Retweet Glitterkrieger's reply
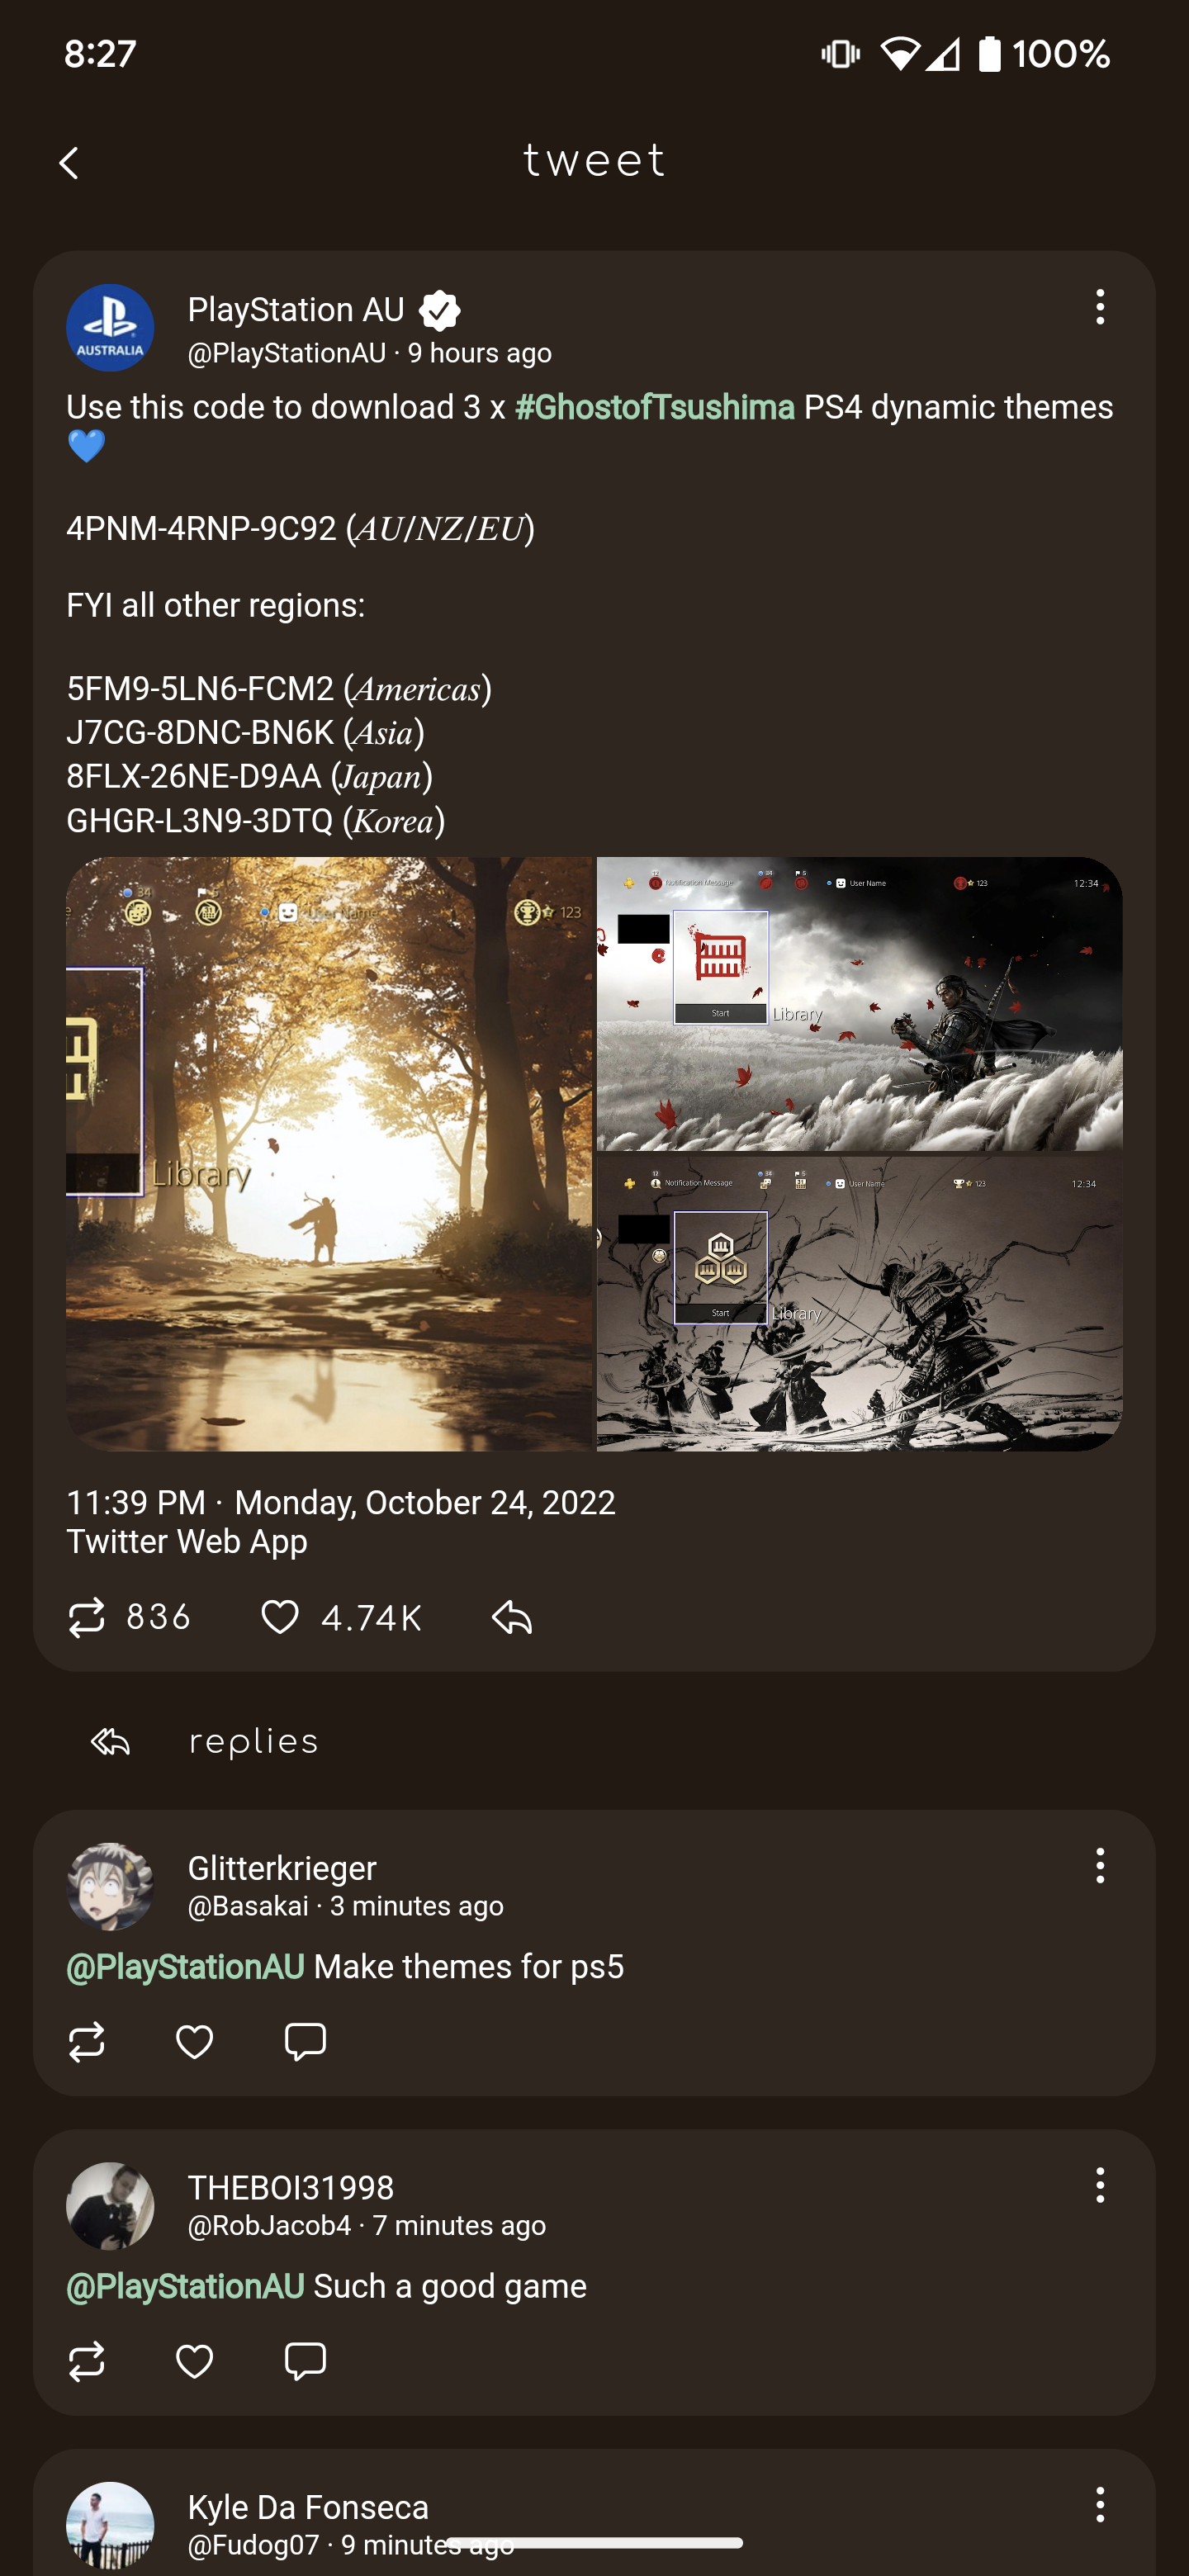This screenshot has height=2576, width=1189. tap(86, 2041)
